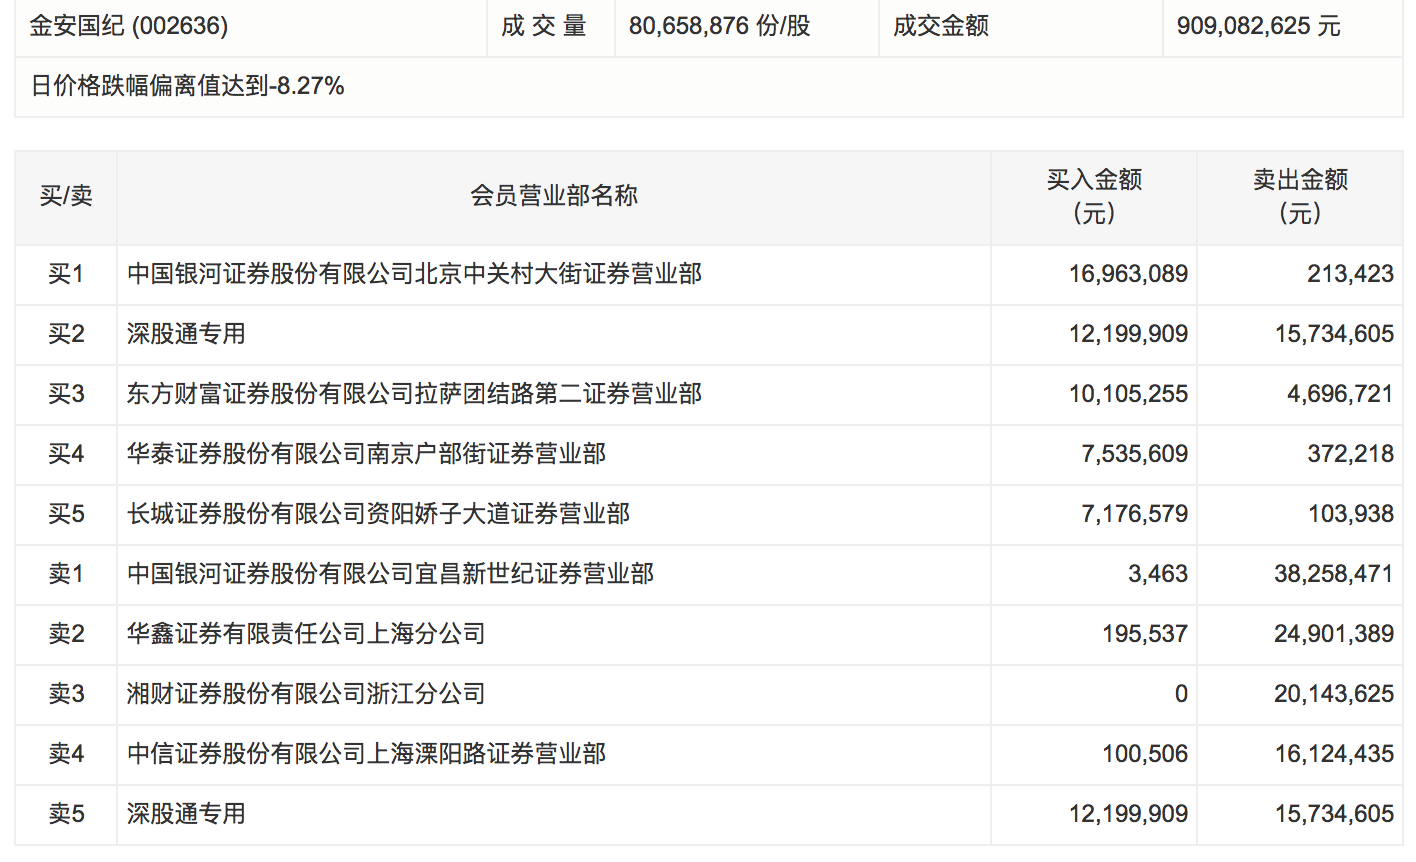Select buy amount 195,537
This screenshot has width=1416, height=862.
pos(1145,634)
